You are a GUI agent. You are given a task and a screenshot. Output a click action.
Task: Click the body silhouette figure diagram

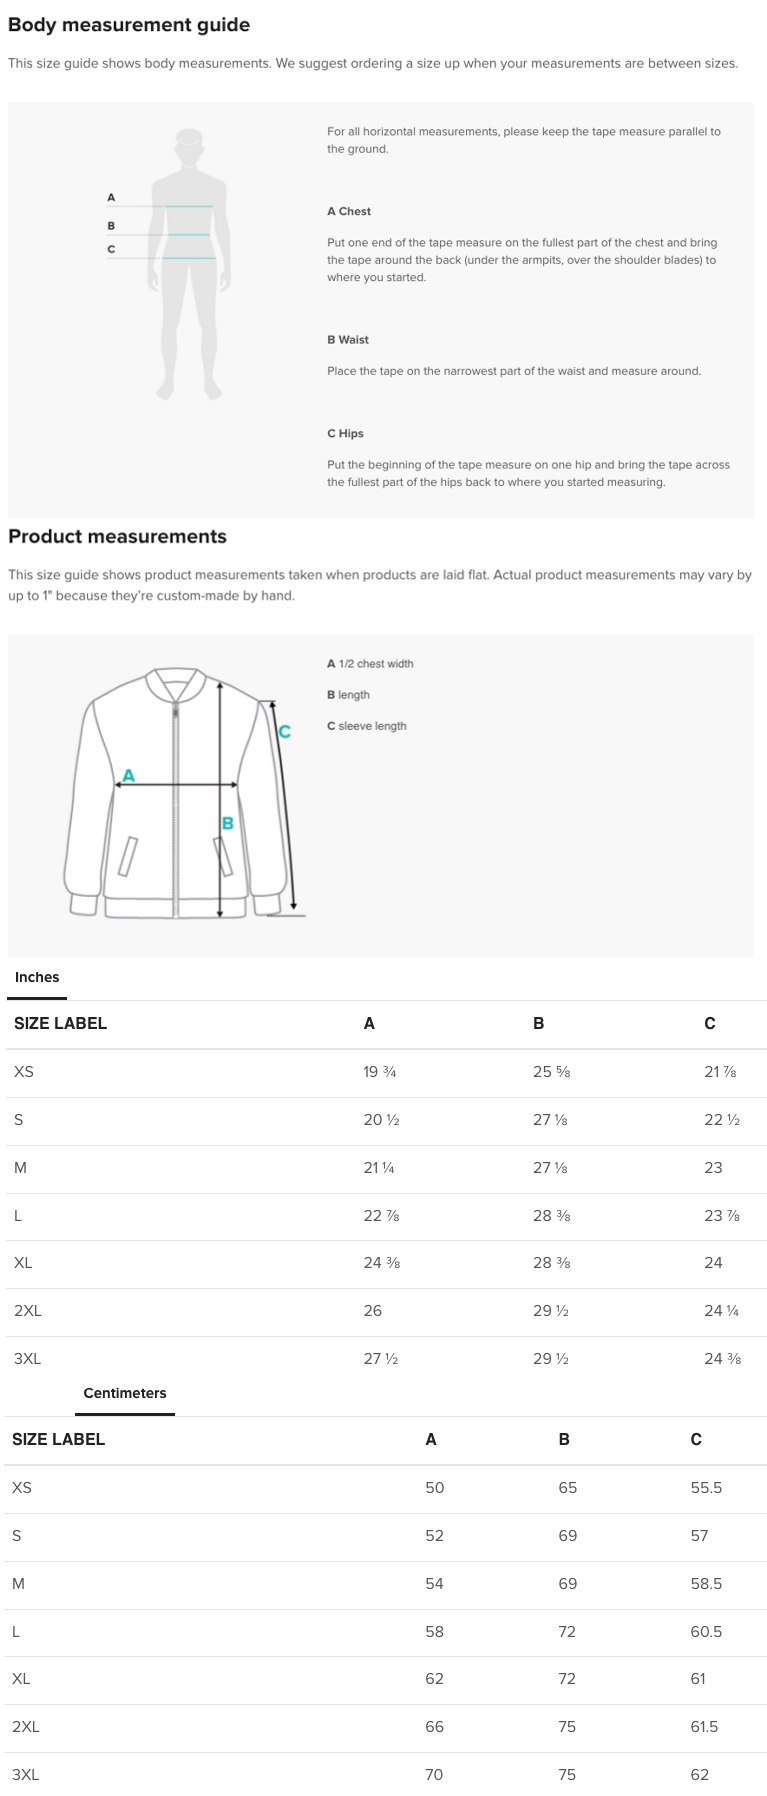tap(190, 265)
